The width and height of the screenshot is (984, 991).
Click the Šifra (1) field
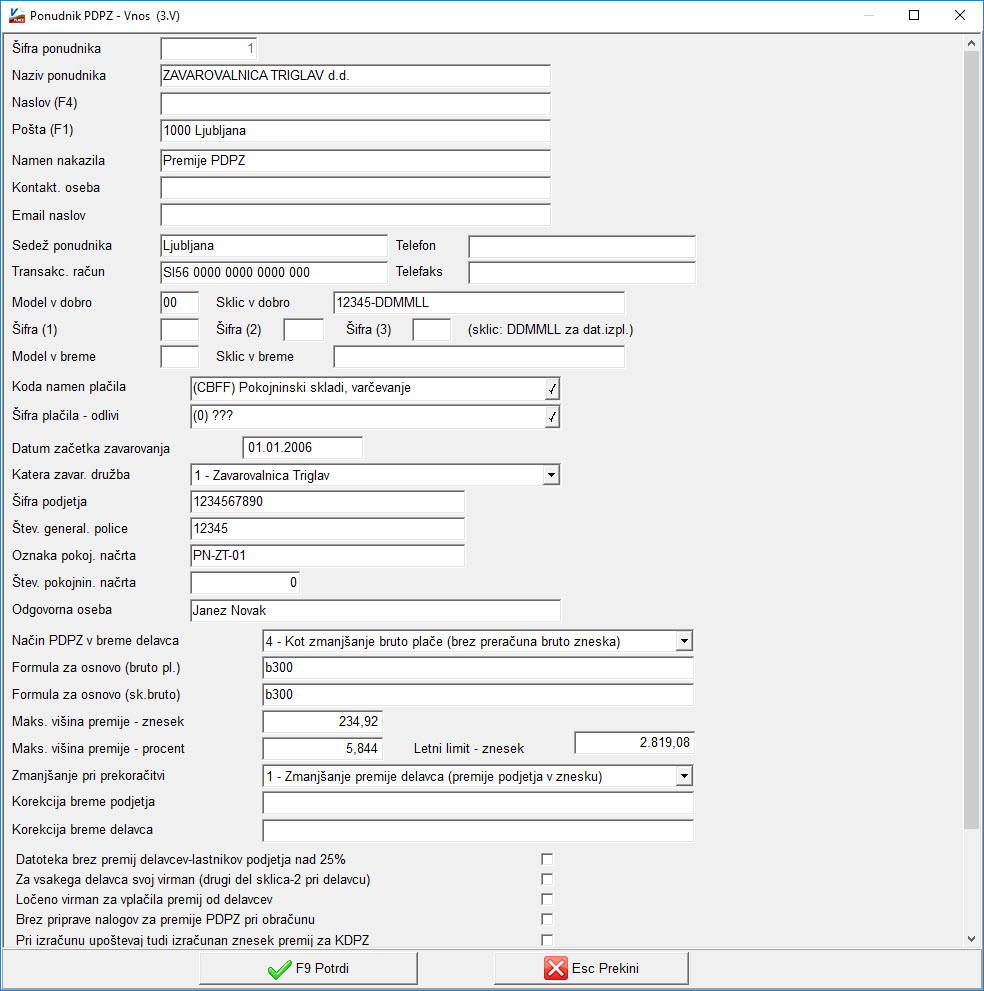179,330
